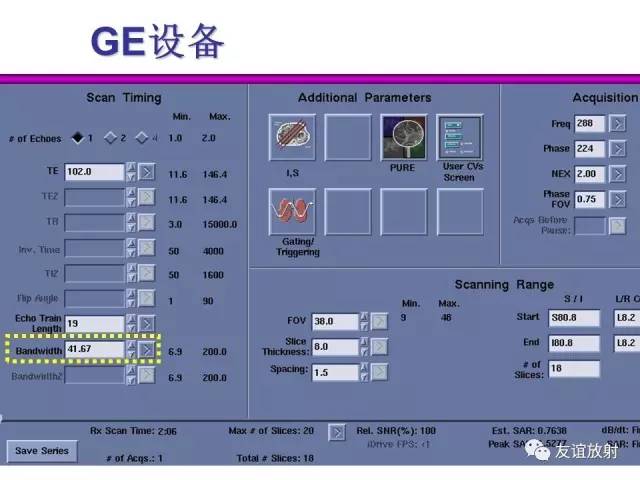Click the Rx Scan Time 2:06 text
Viewport: 640px width, 480px height.
click(133, 431)
